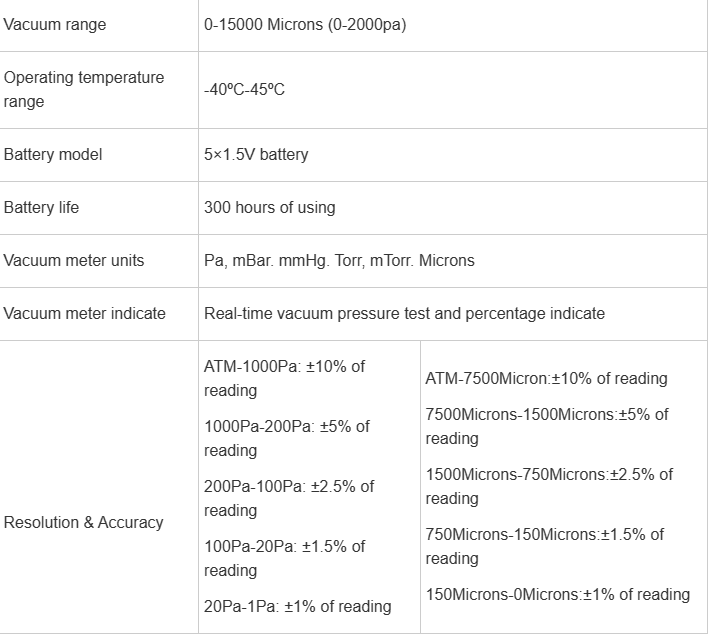Click the 200Pa-100Pa ±2.5% entry
This screenshot has width=709, height=634.
click(x=288, y=498)
